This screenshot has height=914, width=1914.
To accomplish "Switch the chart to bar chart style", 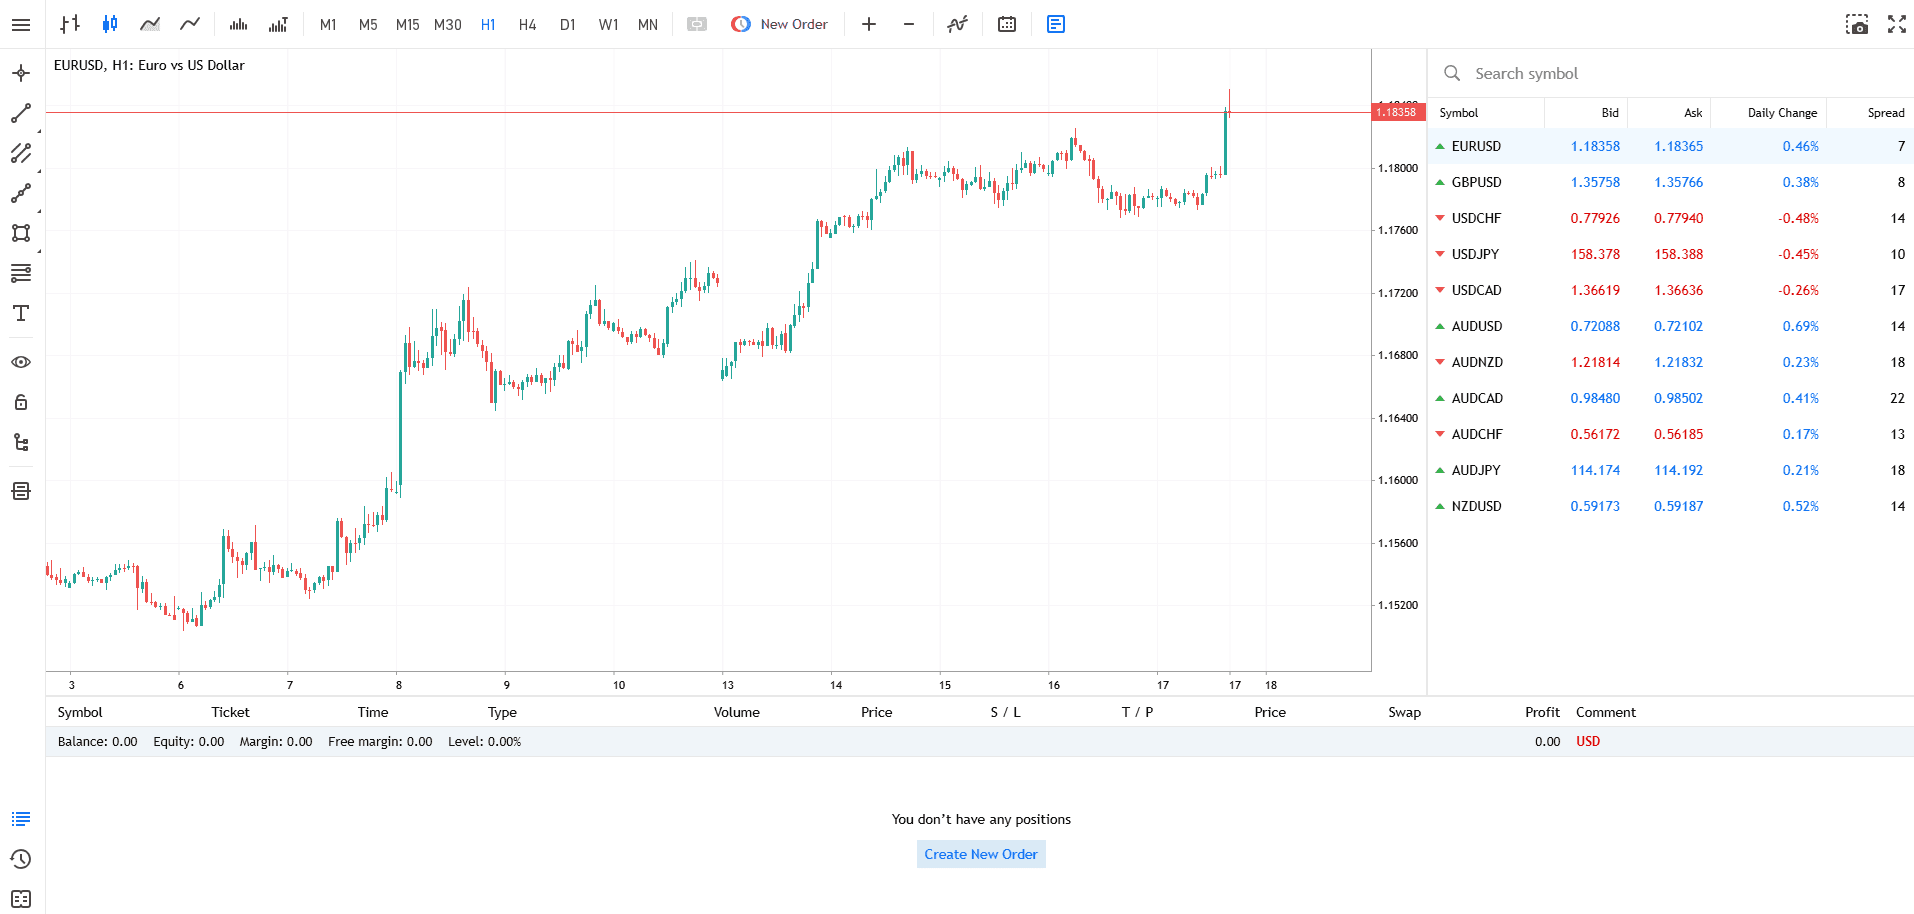I will 69,24.
